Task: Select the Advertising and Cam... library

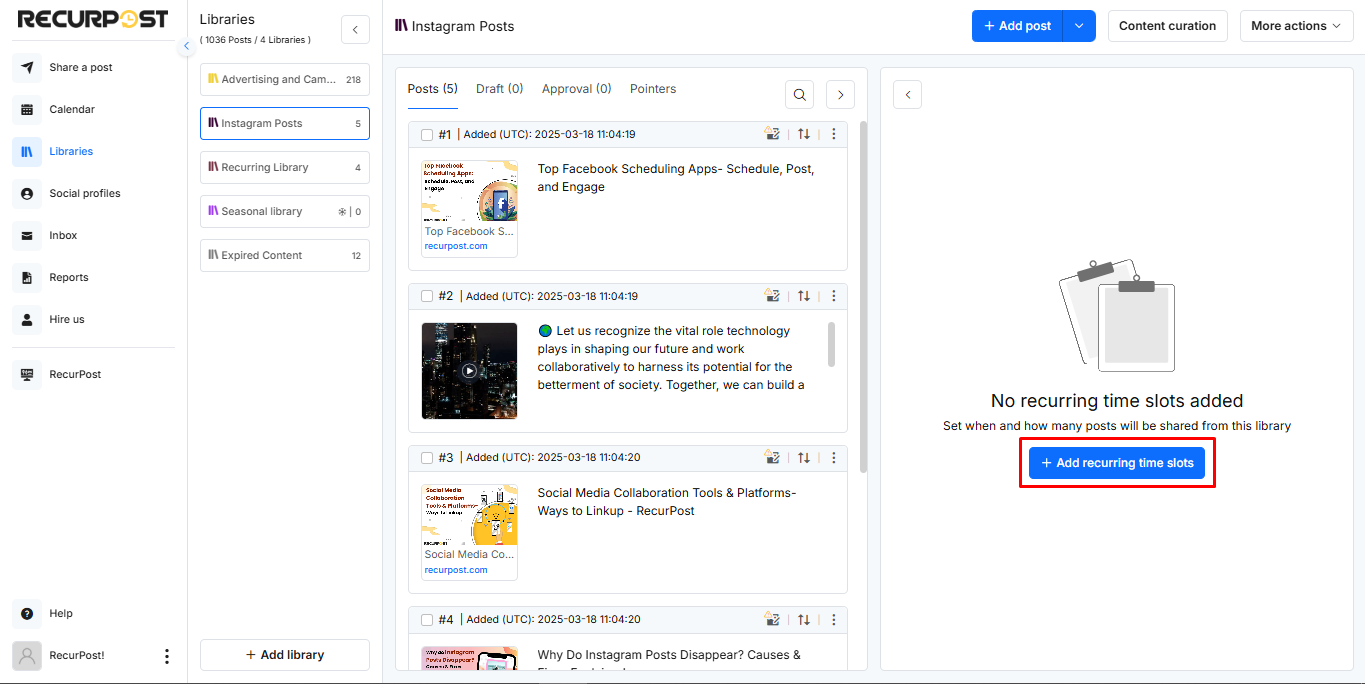Action: 285,79
